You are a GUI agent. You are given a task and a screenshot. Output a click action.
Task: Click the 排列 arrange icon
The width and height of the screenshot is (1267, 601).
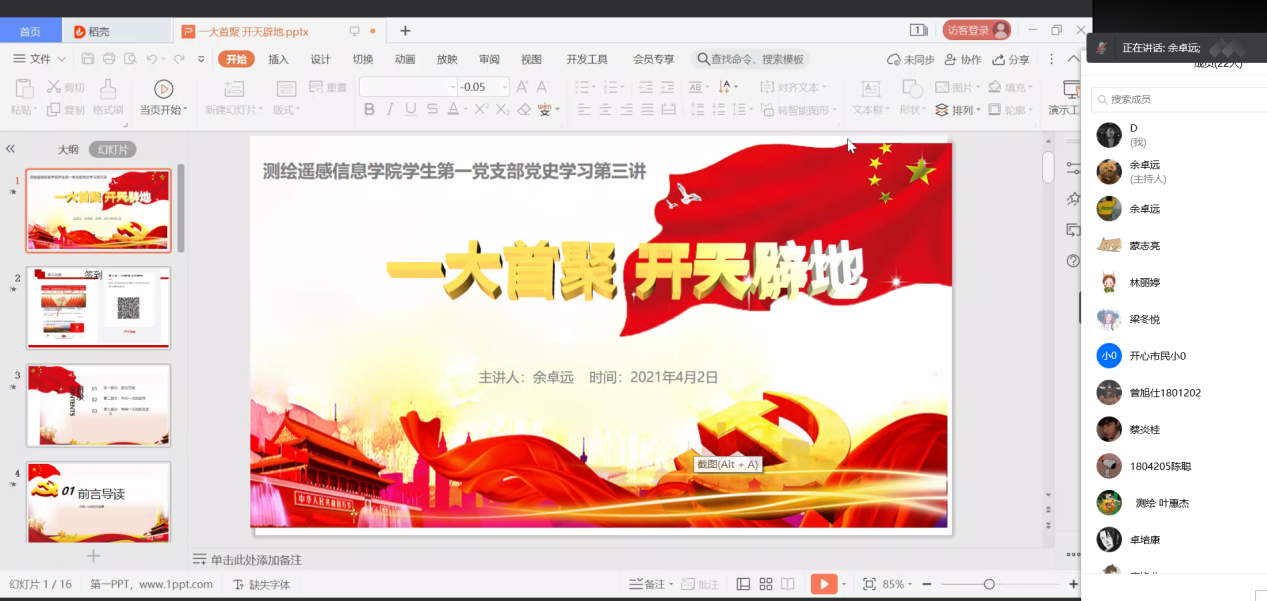point(942,110)
